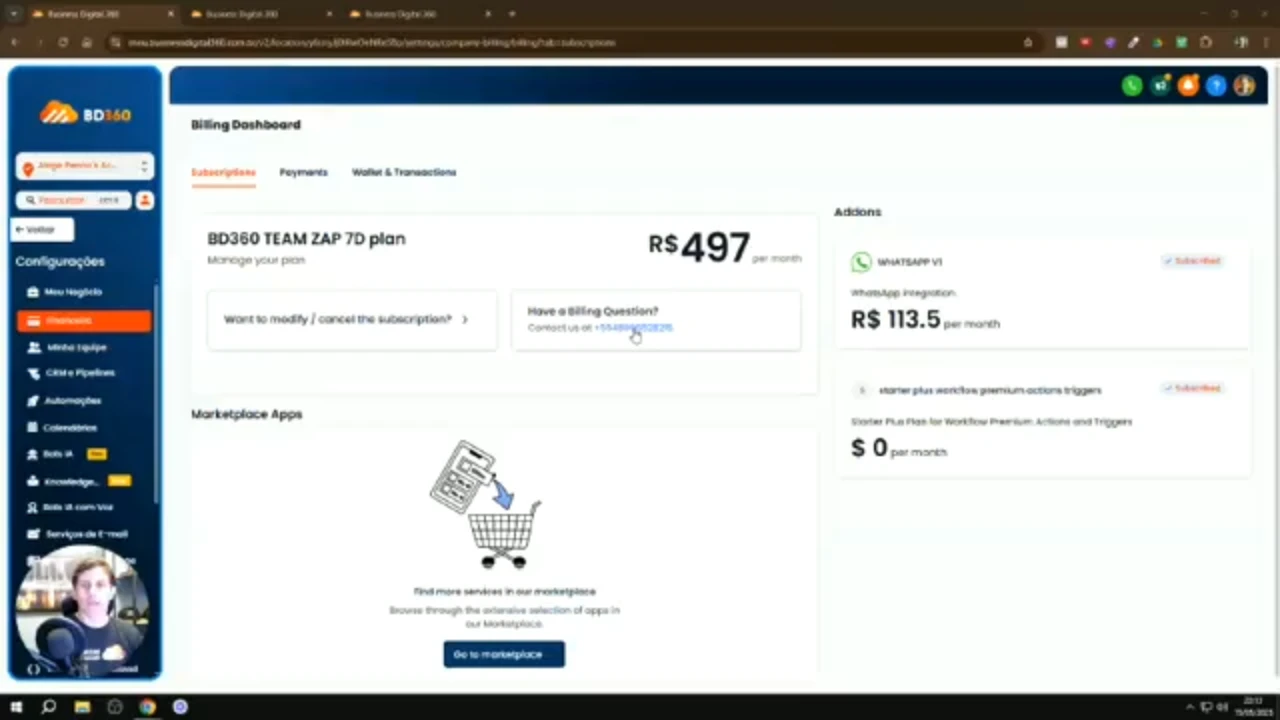Click the taskbar clock and date
Image resolution: width=1280 pixels, height=720 pixels.
coord(1253,707)
